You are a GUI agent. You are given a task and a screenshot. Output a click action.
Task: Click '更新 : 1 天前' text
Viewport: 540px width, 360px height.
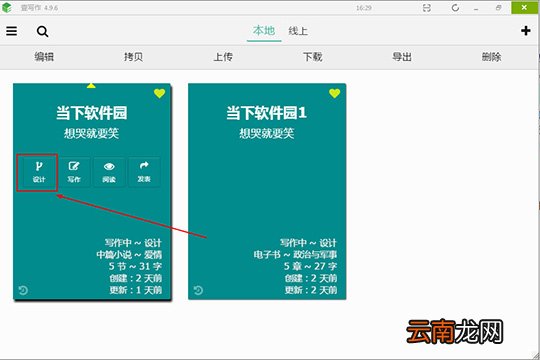pyautogui.click(x=136, y=290)
